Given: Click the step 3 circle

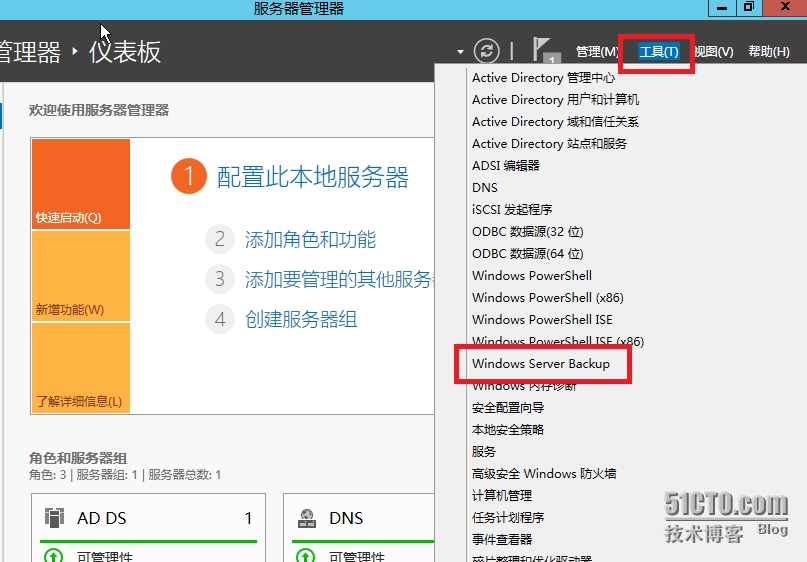Looking at the screenshot, I should tap(220, 279).
